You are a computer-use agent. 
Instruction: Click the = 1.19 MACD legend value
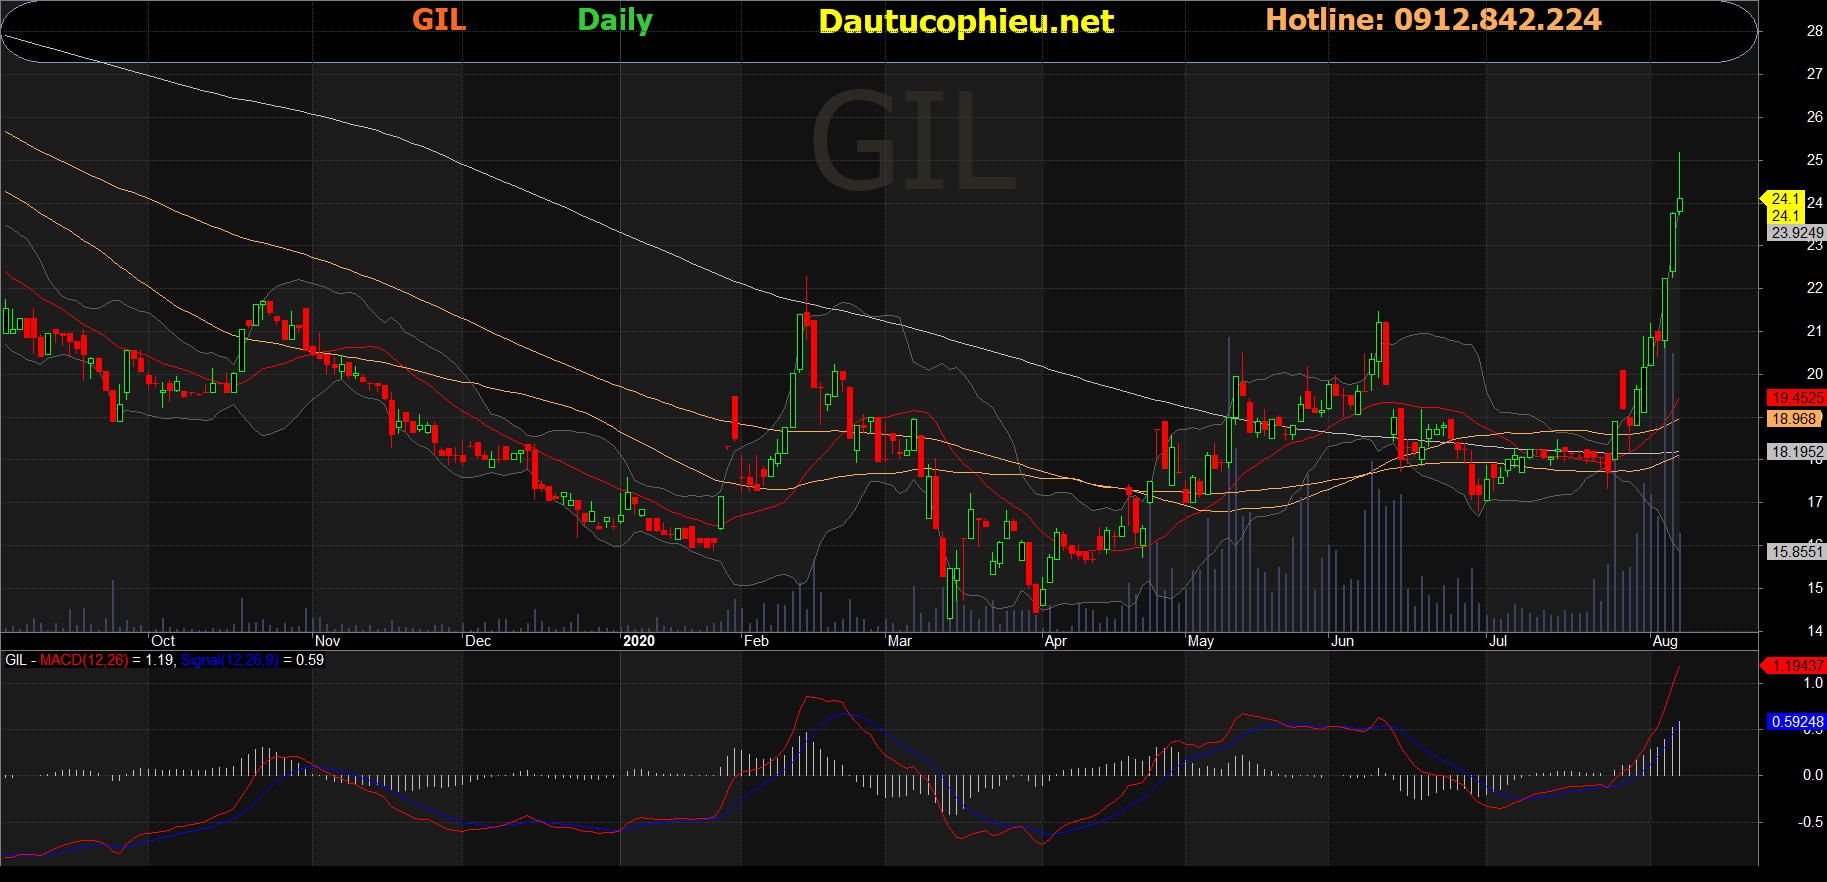point(153,660)
